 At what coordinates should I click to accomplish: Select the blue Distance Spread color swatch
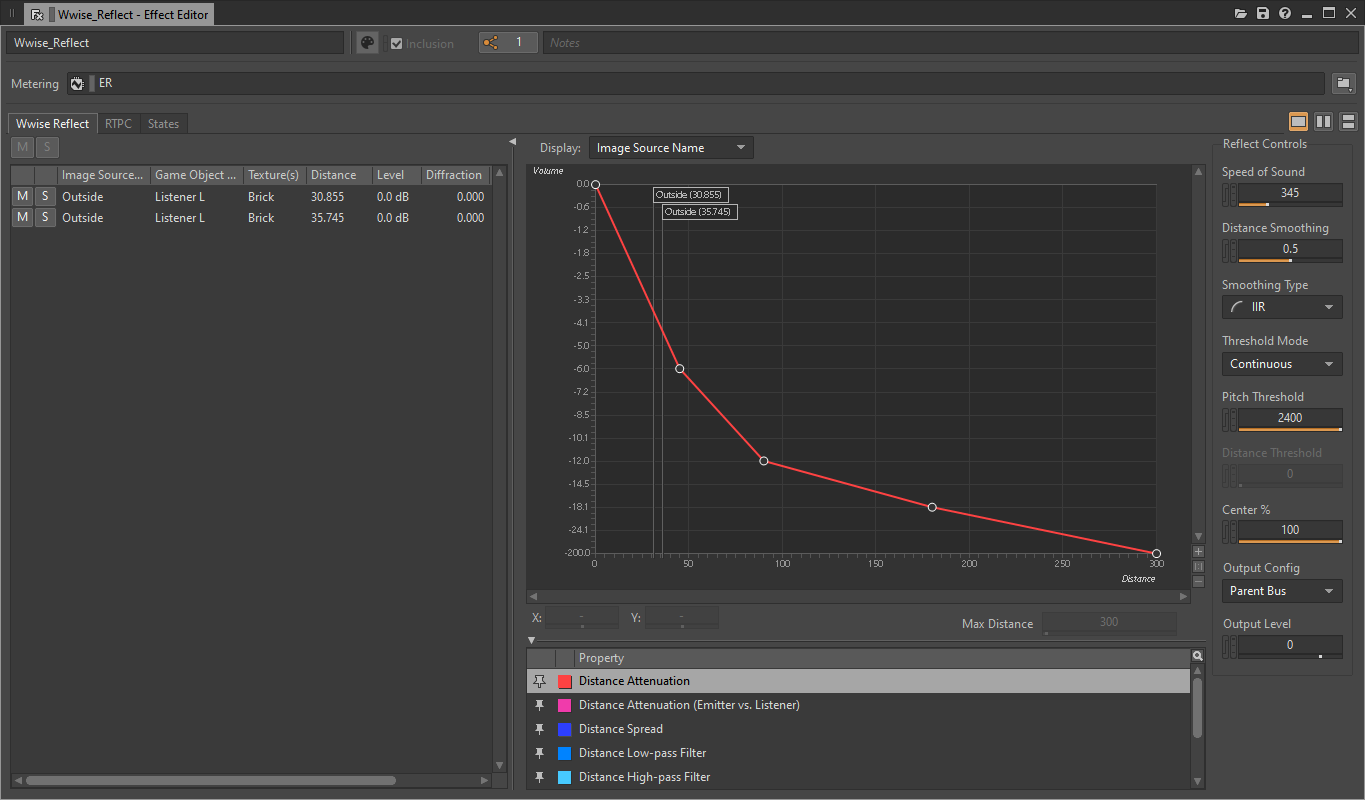tap(564, 729)
